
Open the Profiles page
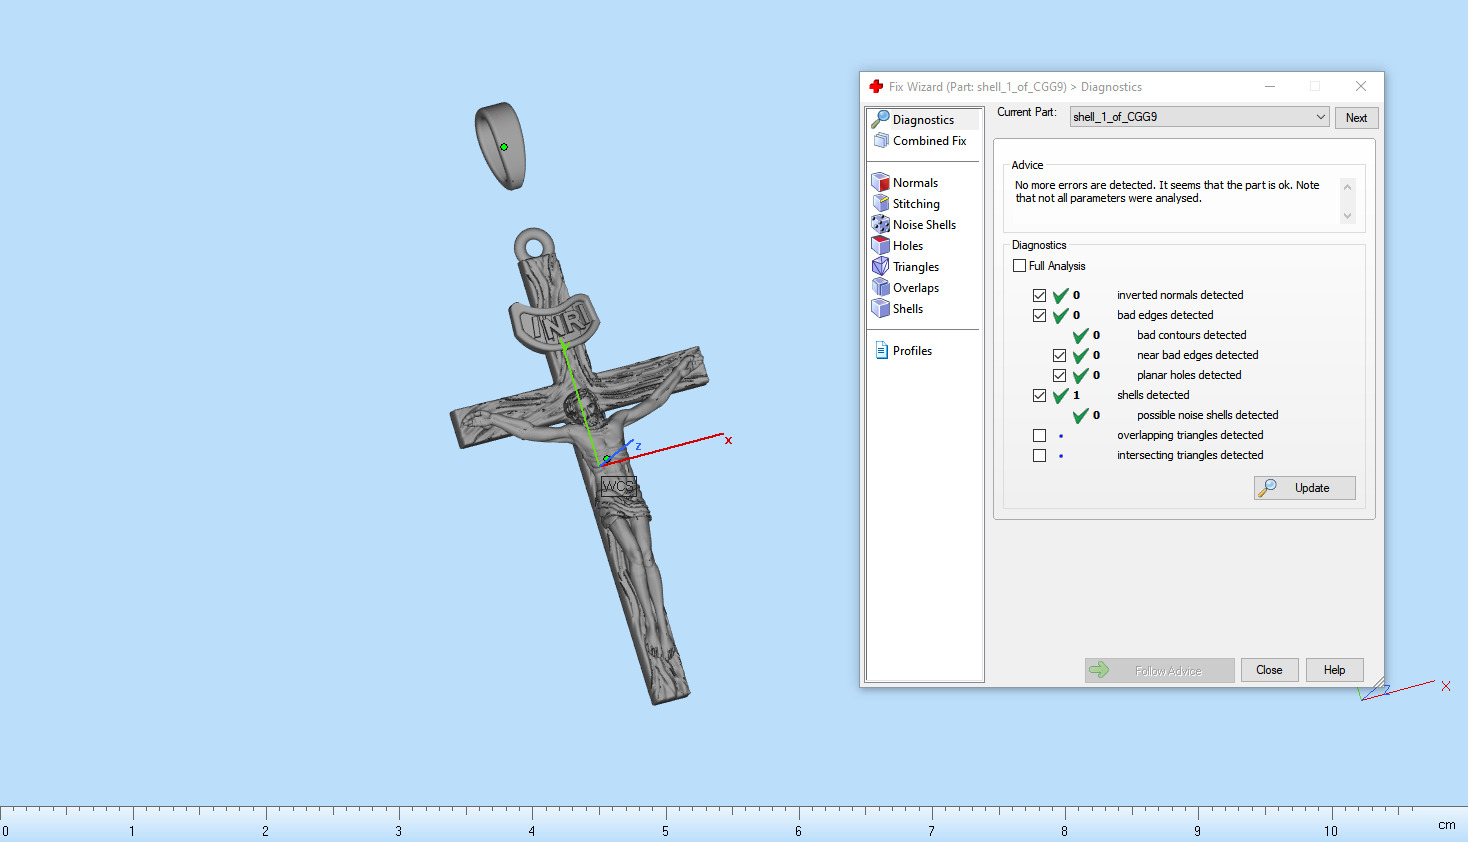pos(912,351)
